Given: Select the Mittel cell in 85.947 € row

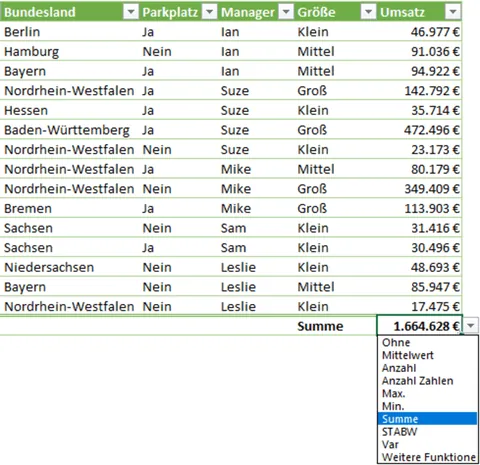Looking at the screenshot, I should pos(335,287).
